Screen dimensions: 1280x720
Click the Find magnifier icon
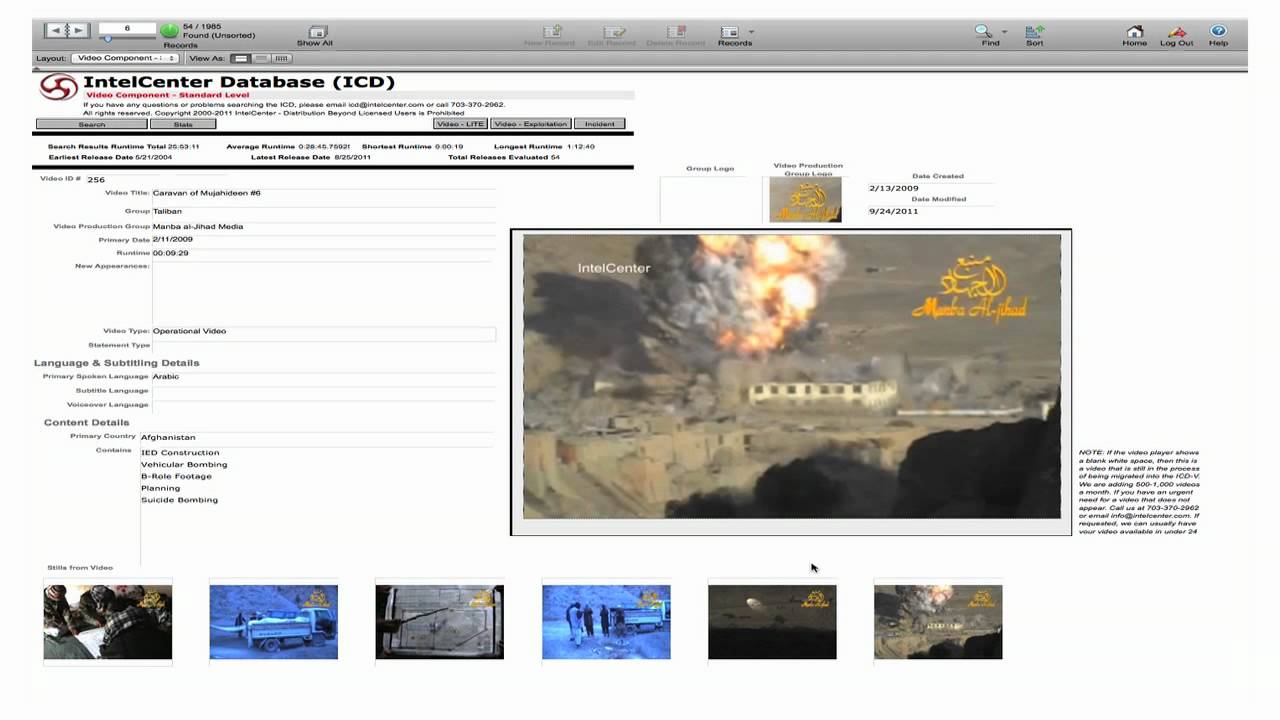pos(984,32)
